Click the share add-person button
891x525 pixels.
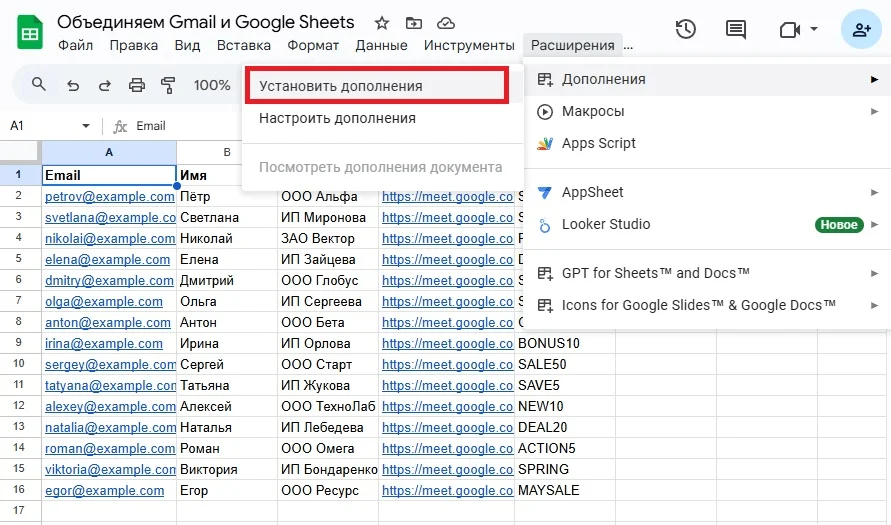[861, 30]
